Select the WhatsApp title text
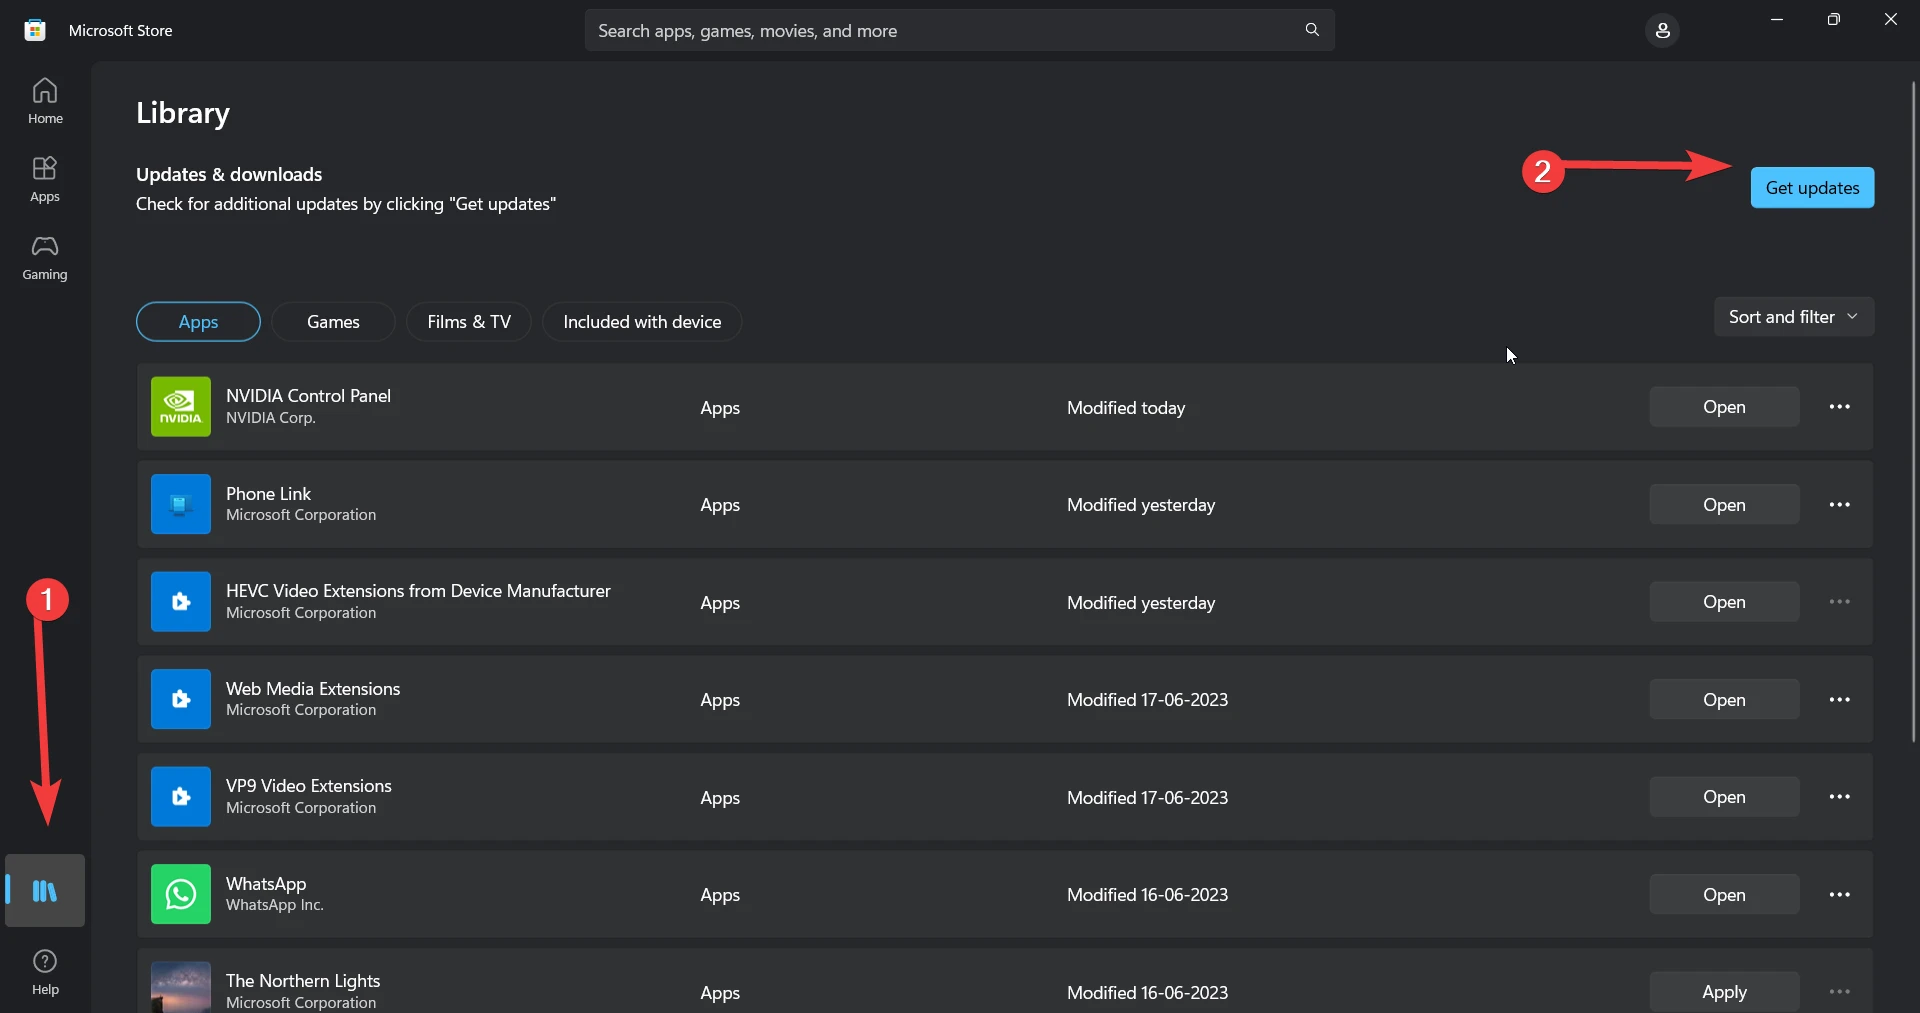 (x=266, y=884)
